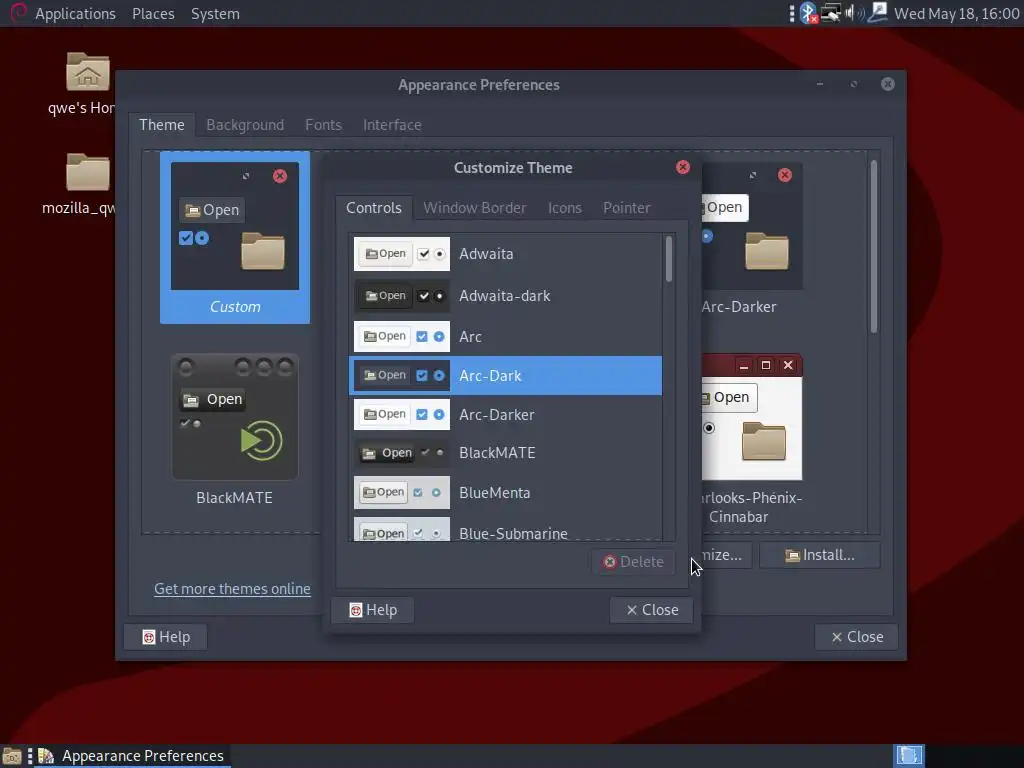This screenshot has height=768, width=1024.
Task: Select Arc-Dark in the controls list
Action: (505, 376)
